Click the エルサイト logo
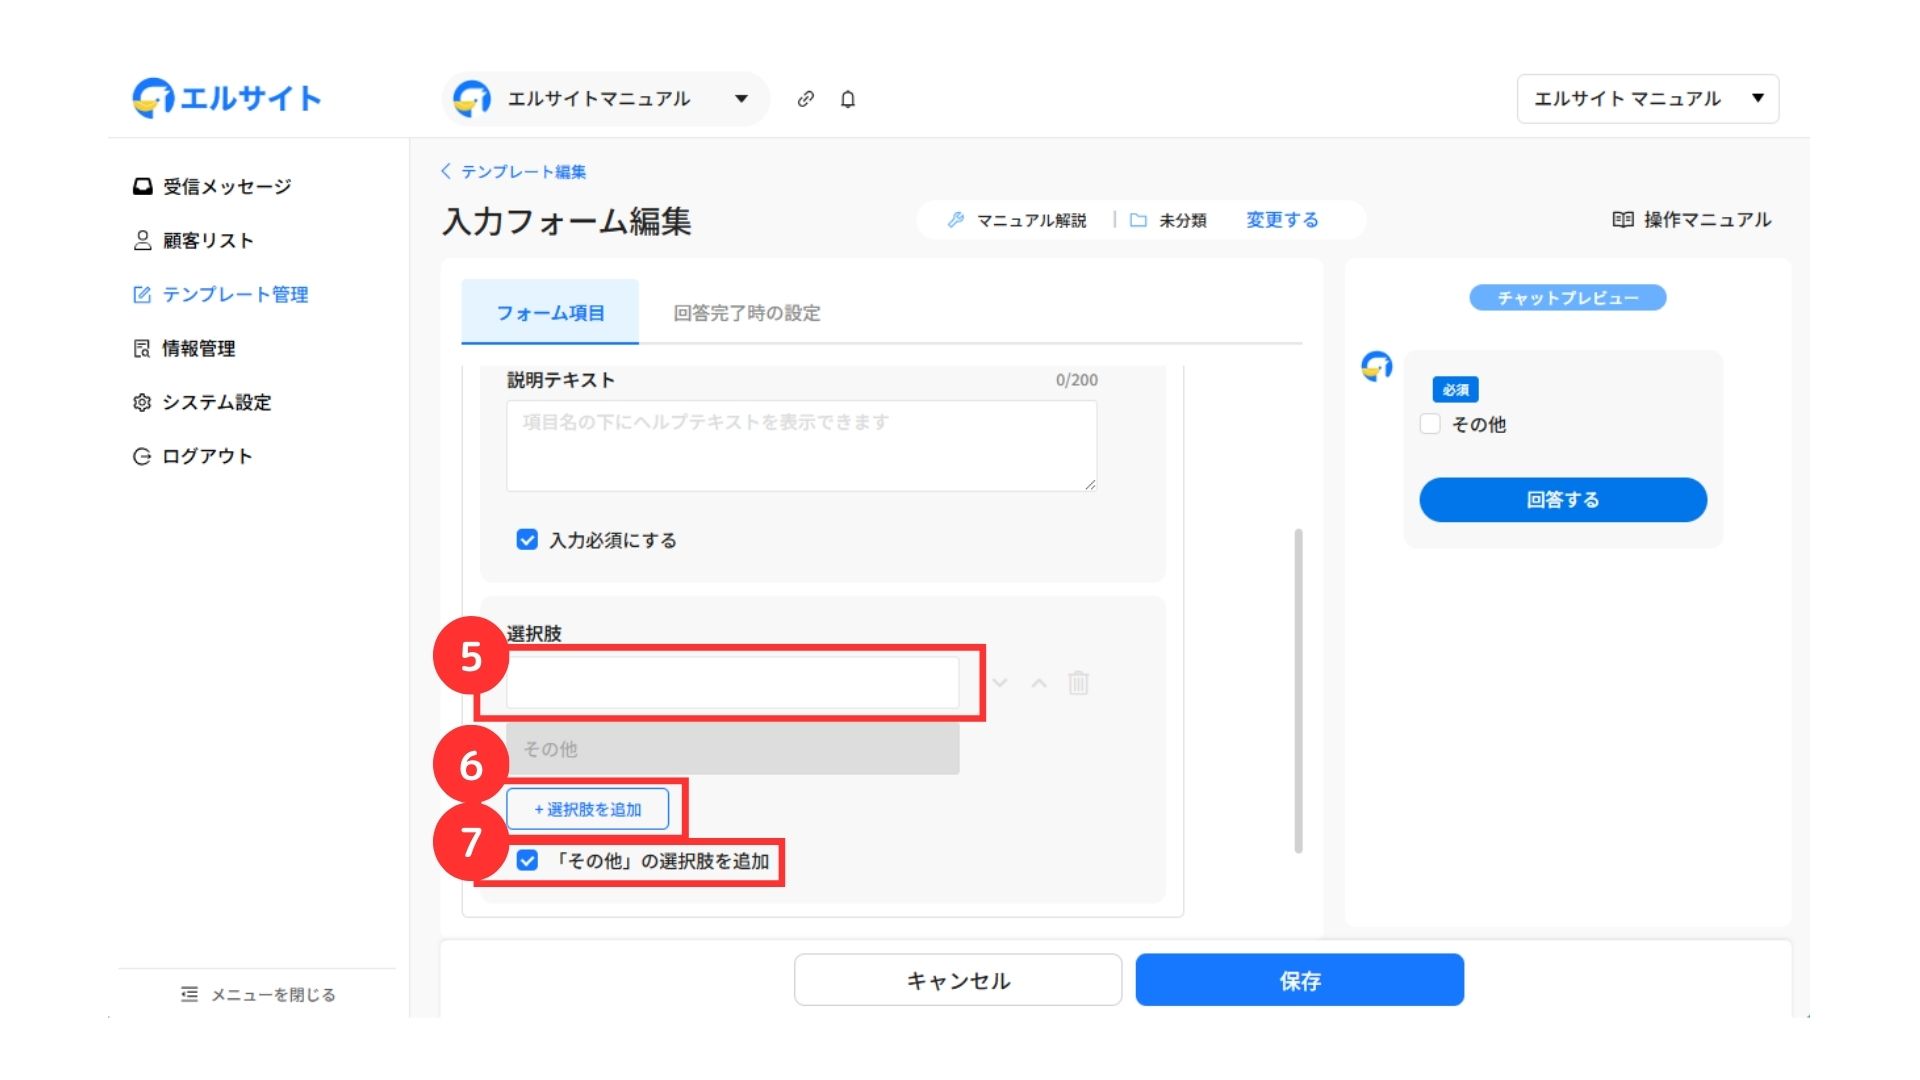Viewport: 1920px width, 1080px height. [x=227, y=98]
